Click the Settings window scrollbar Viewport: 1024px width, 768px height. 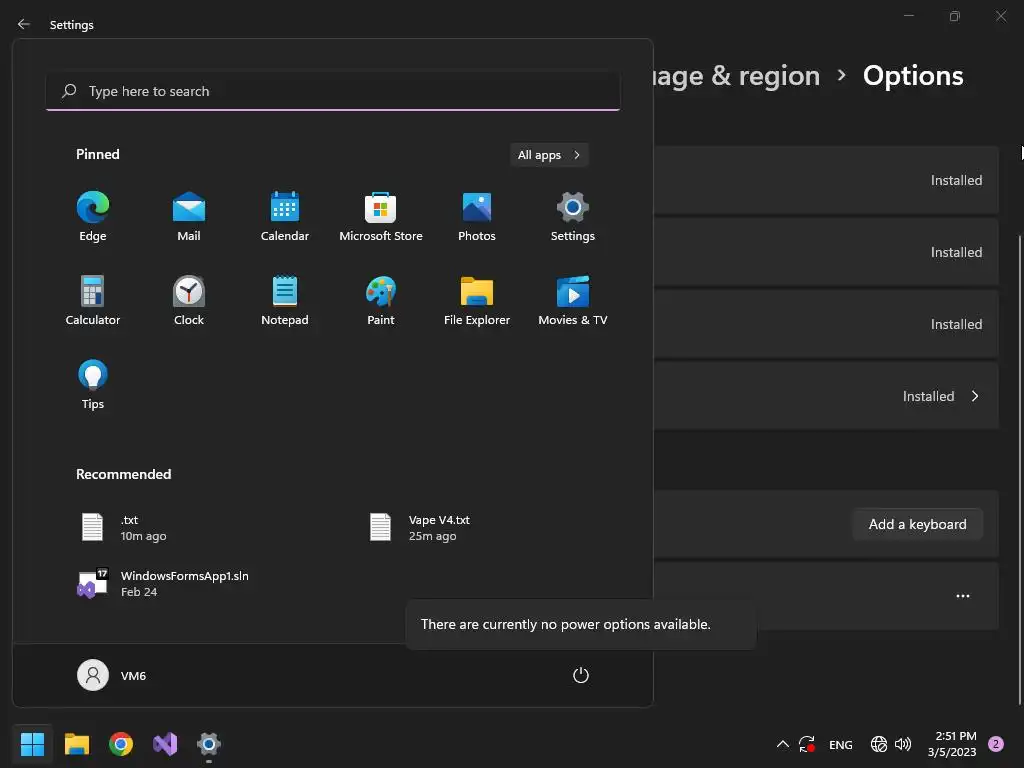pyautogui.click(x=1021, y=470)
